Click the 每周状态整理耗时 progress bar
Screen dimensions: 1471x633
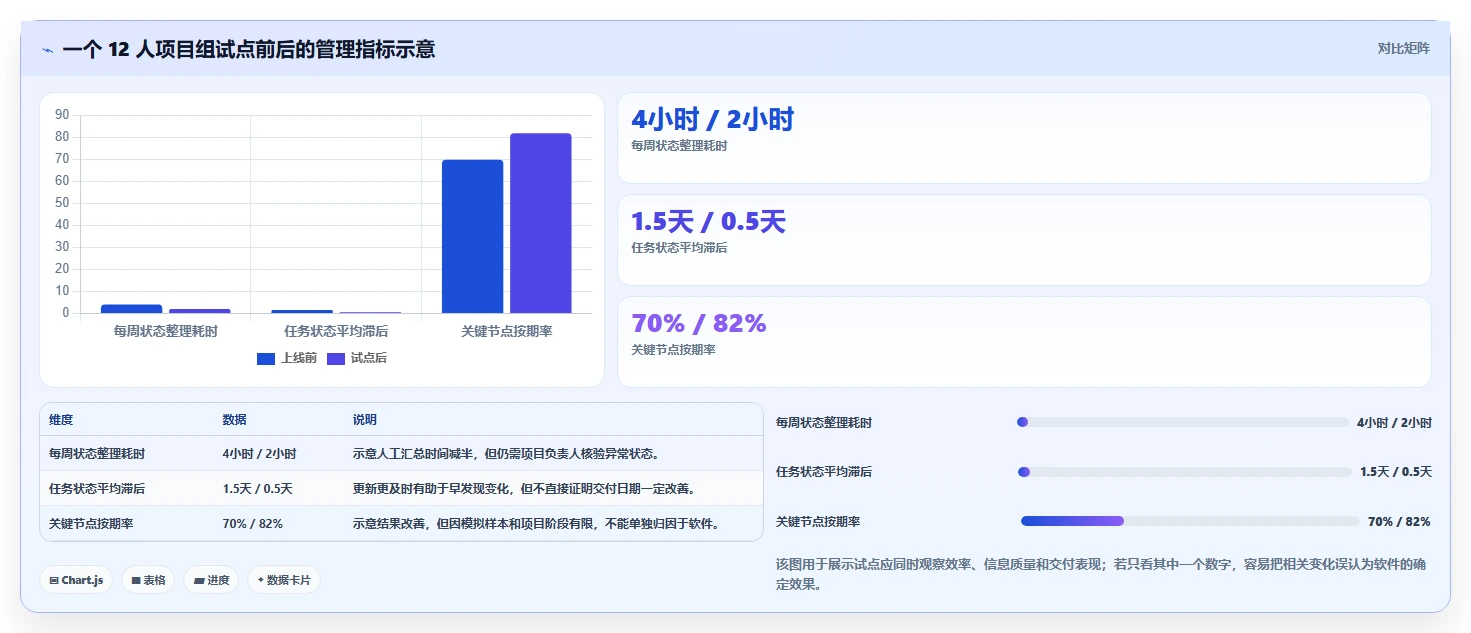[1182, 422]
